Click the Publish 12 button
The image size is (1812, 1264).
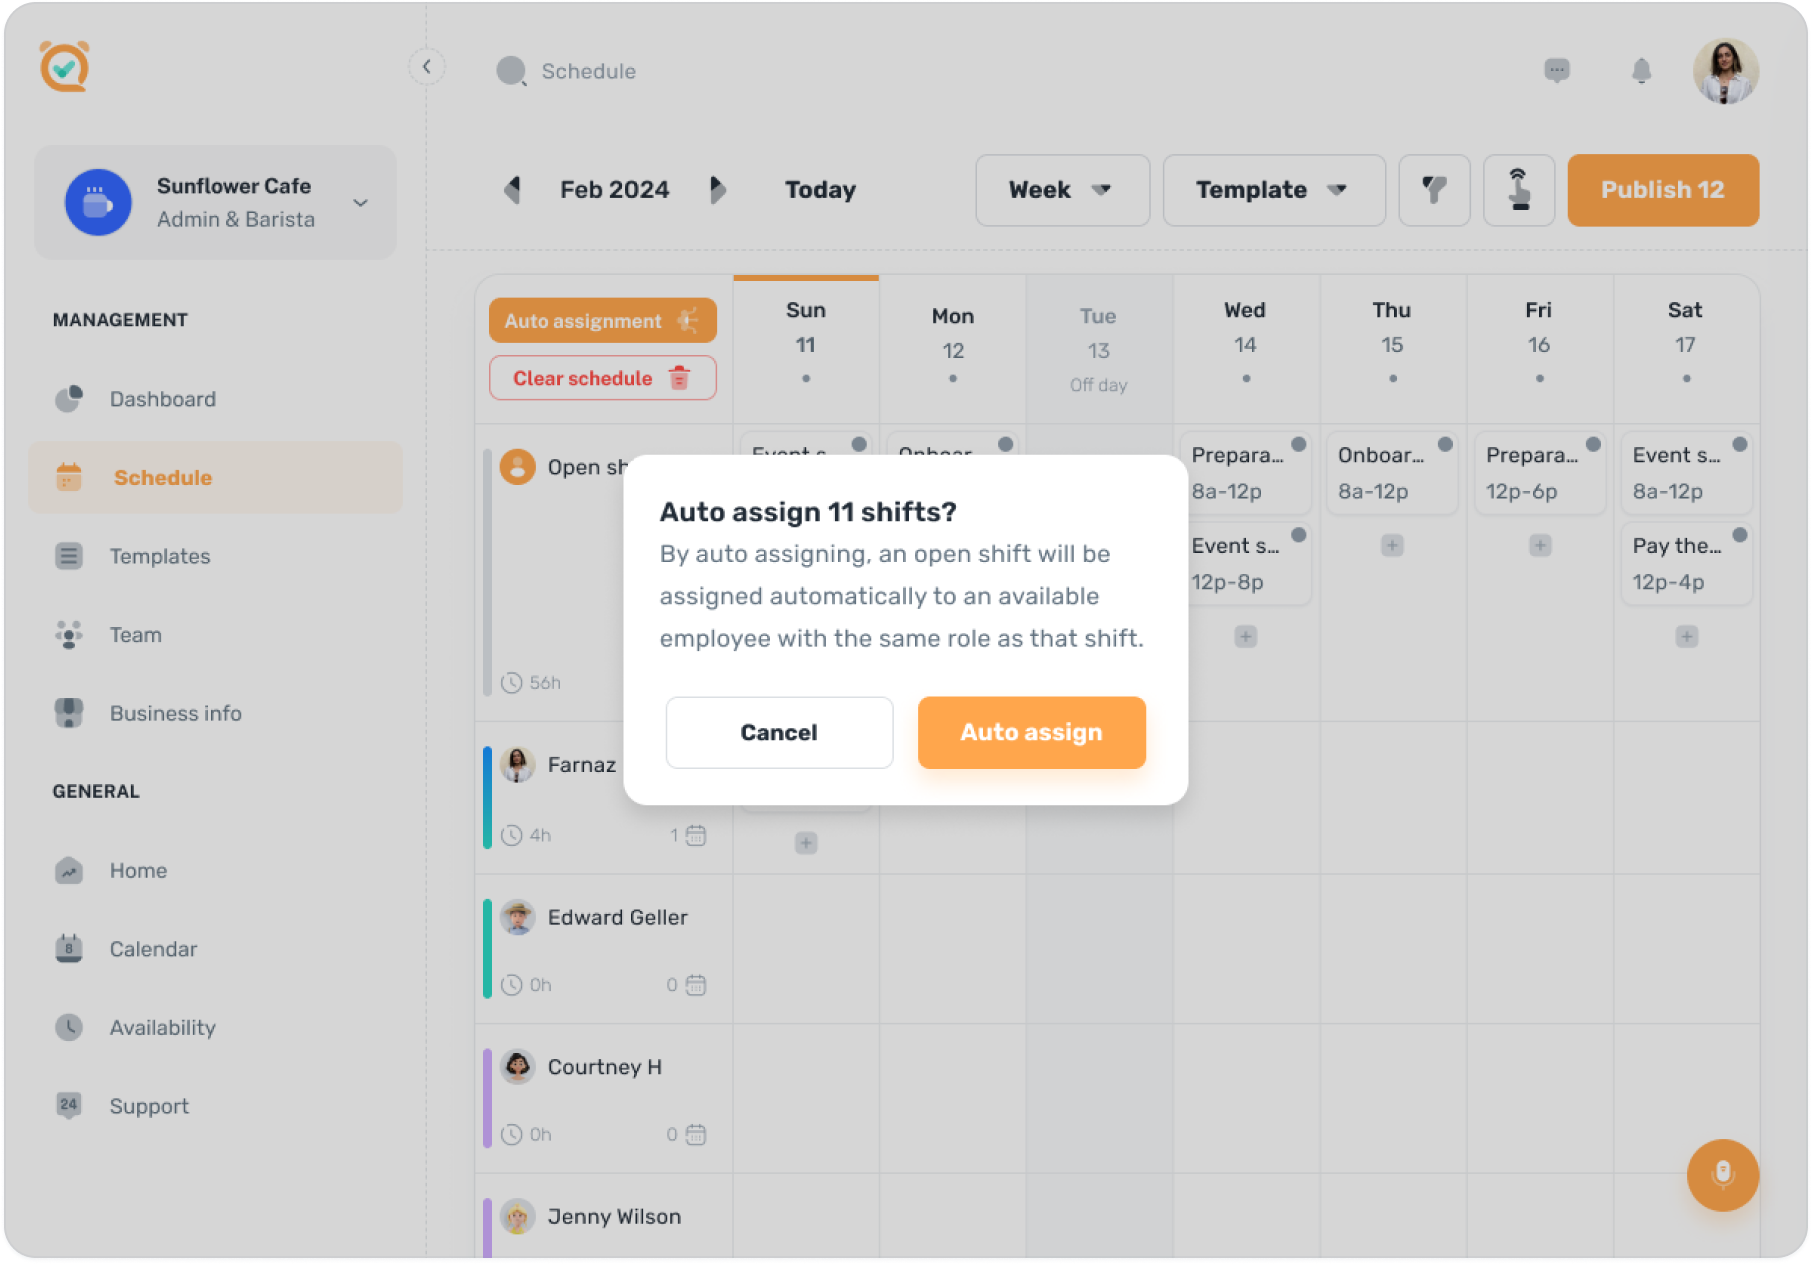(1662, 189)
